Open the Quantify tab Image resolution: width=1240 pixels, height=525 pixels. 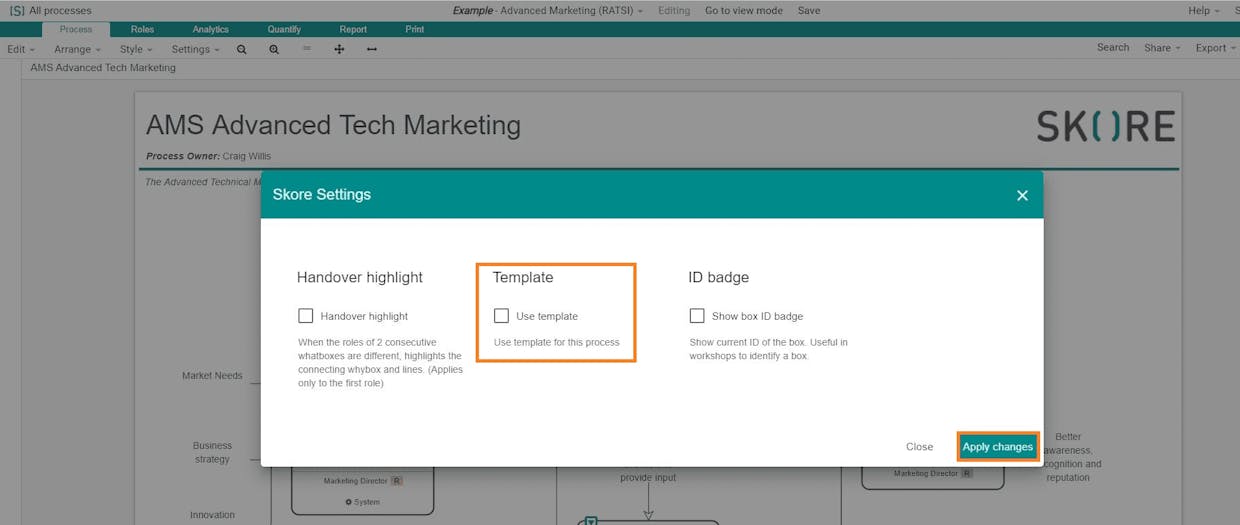click(284, 30)
